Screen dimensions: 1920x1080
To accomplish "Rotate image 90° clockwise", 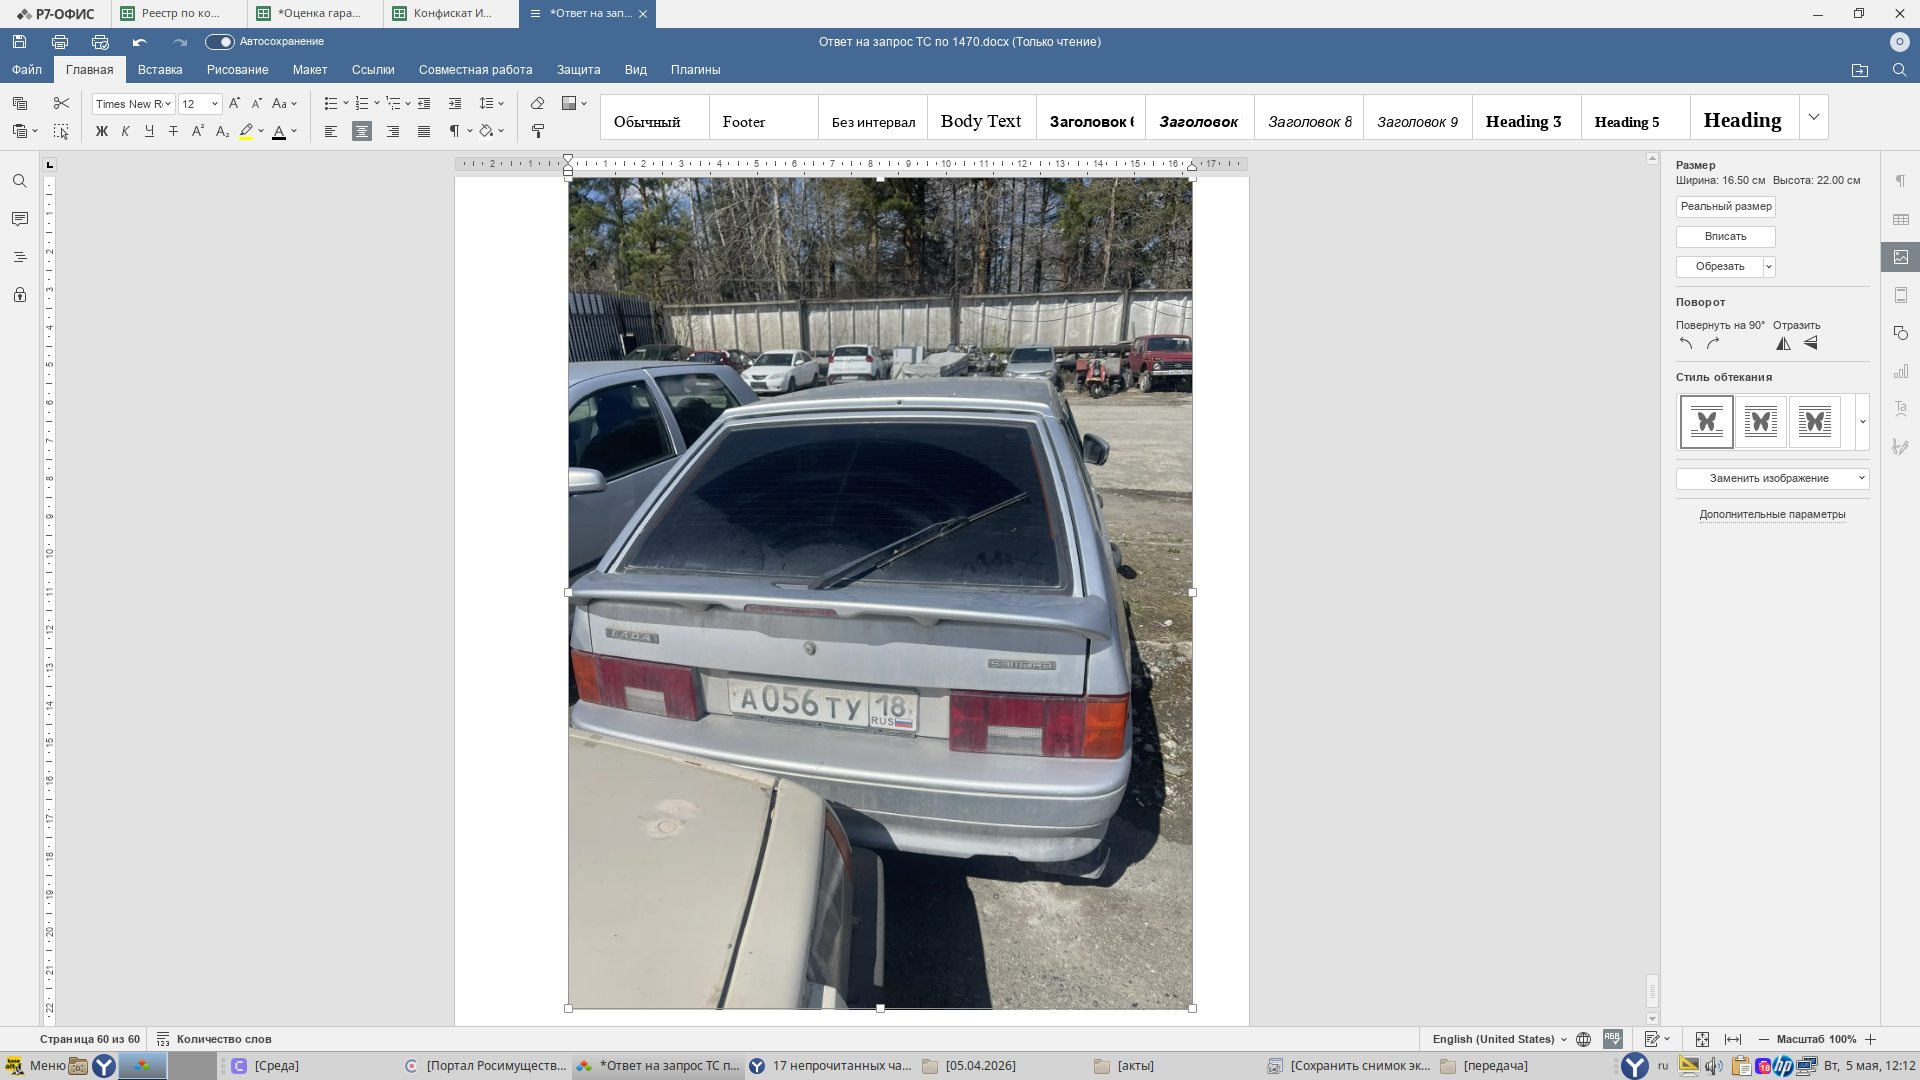I will click(1713, 343).
